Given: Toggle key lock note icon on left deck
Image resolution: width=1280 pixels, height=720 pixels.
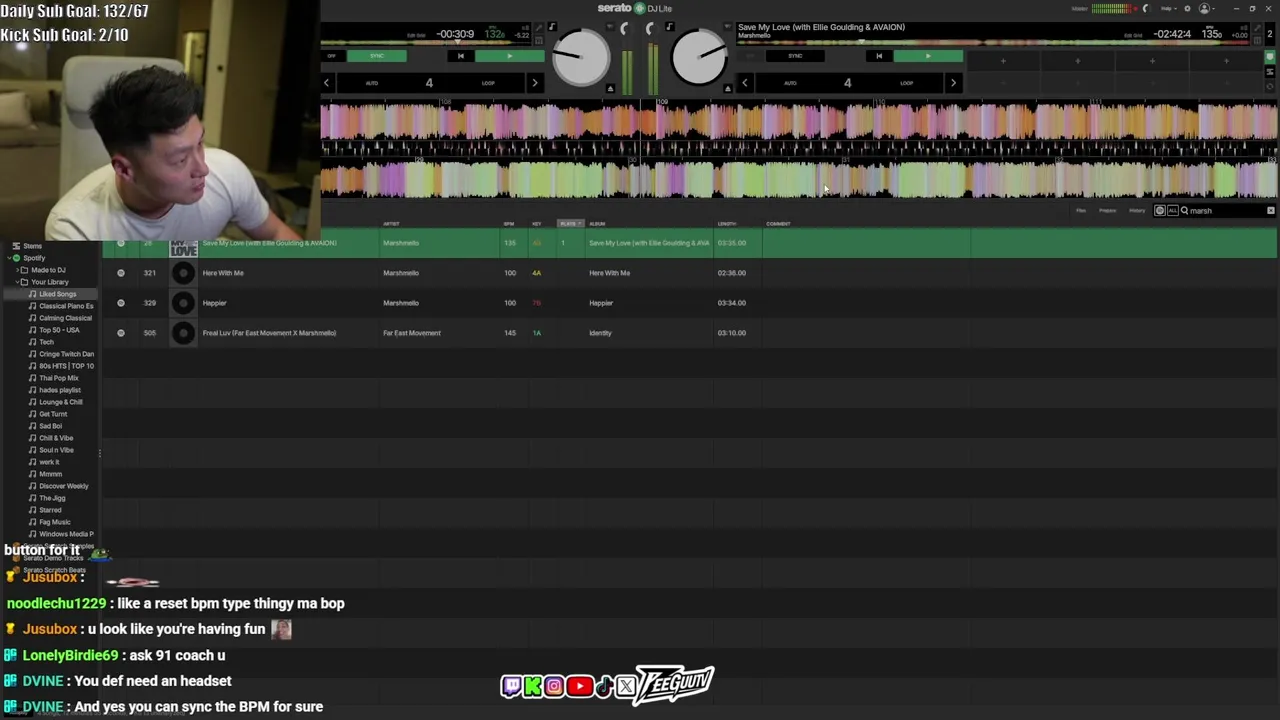Looking at the screenshot, I should click(x=552, y=27).
